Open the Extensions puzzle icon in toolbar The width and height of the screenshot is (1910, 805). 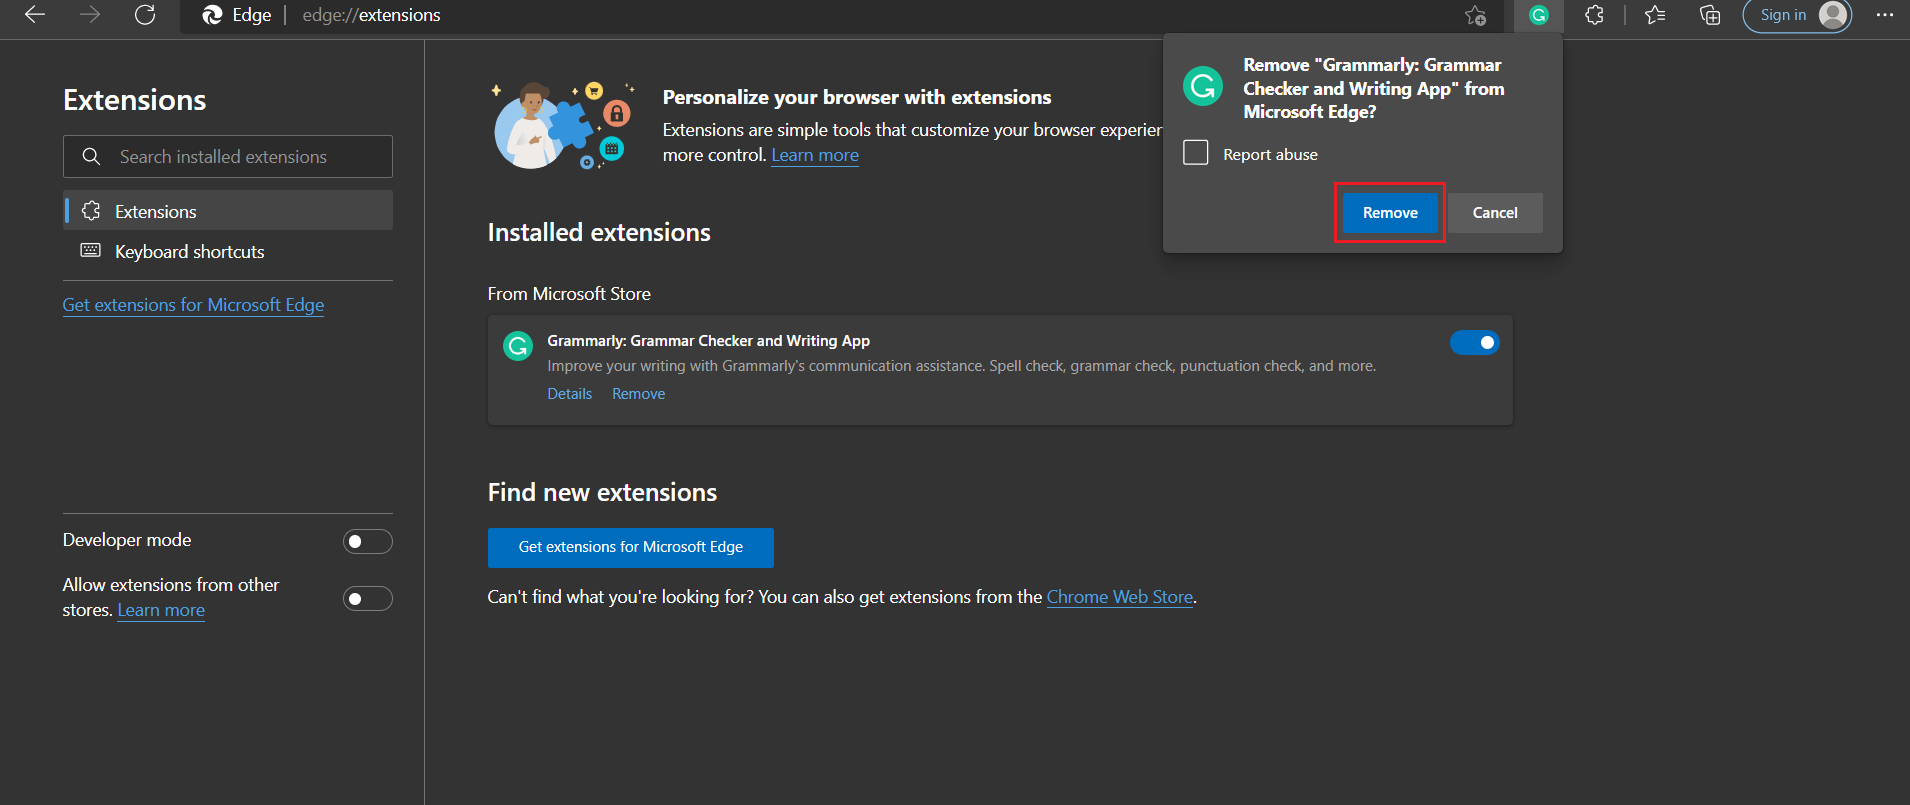(x=1594, y=15)
